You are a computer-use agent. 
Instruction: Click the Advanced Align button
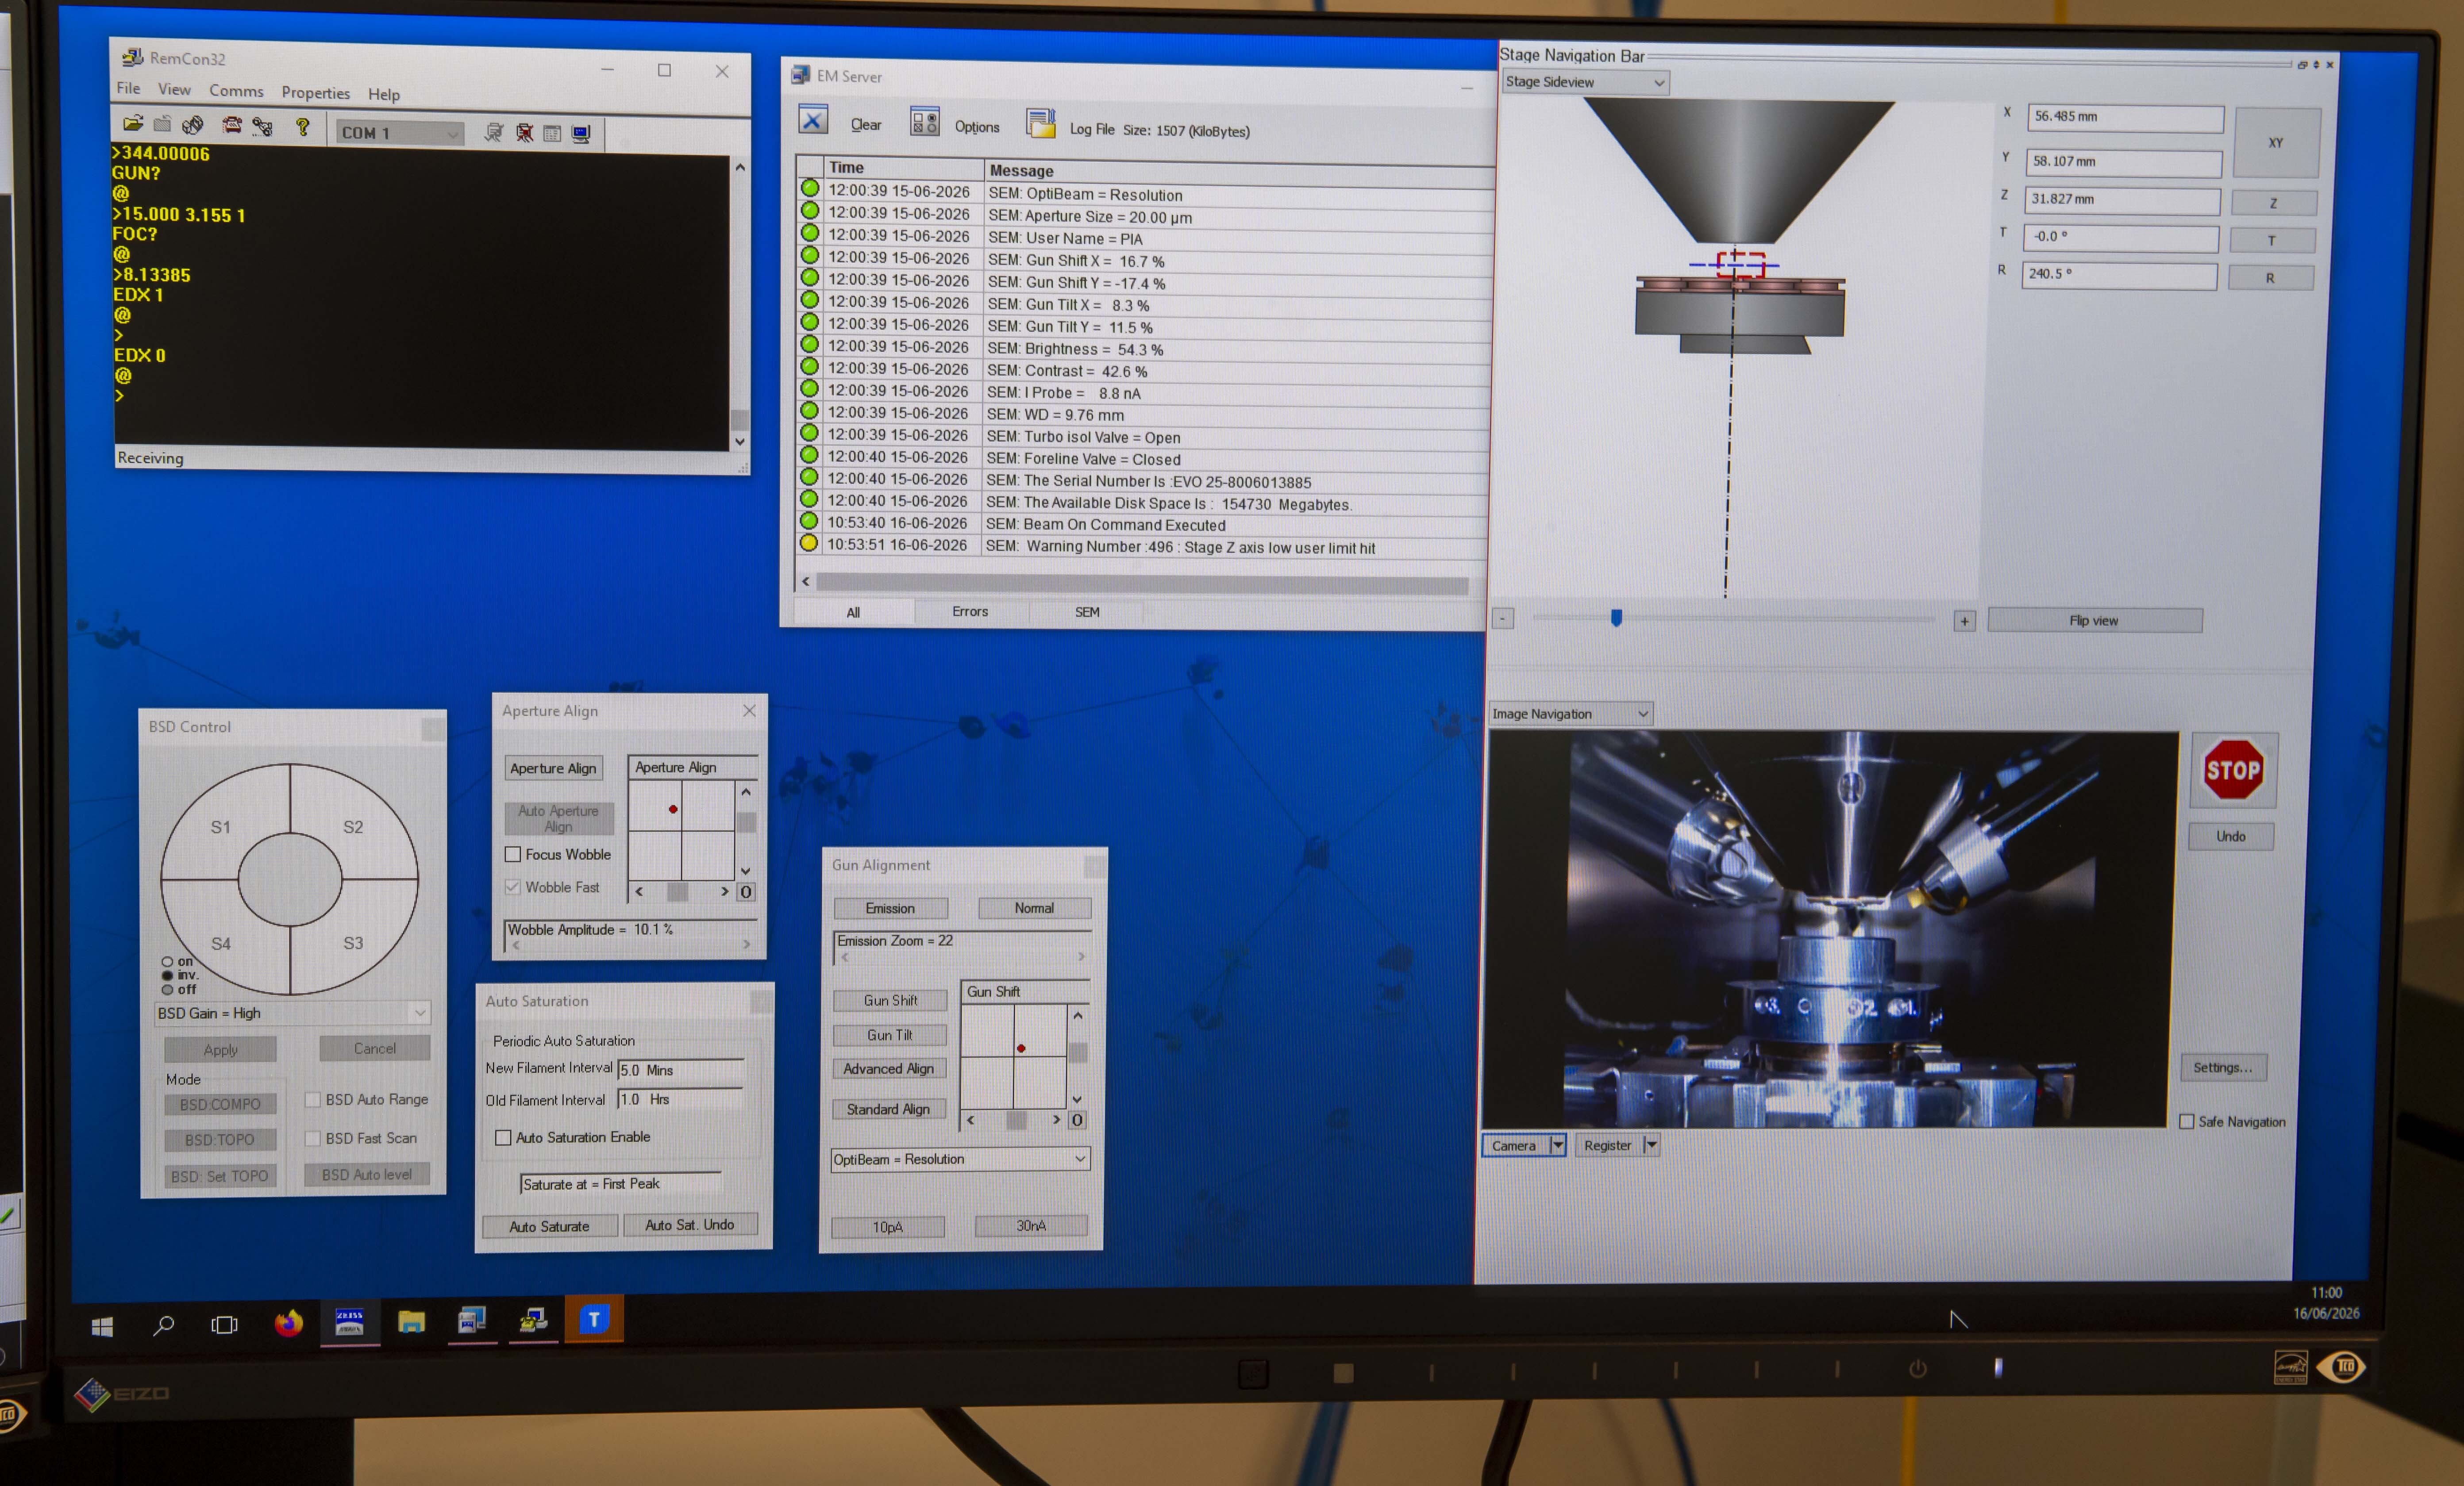pyautogui.click(x=889, y=1069)
